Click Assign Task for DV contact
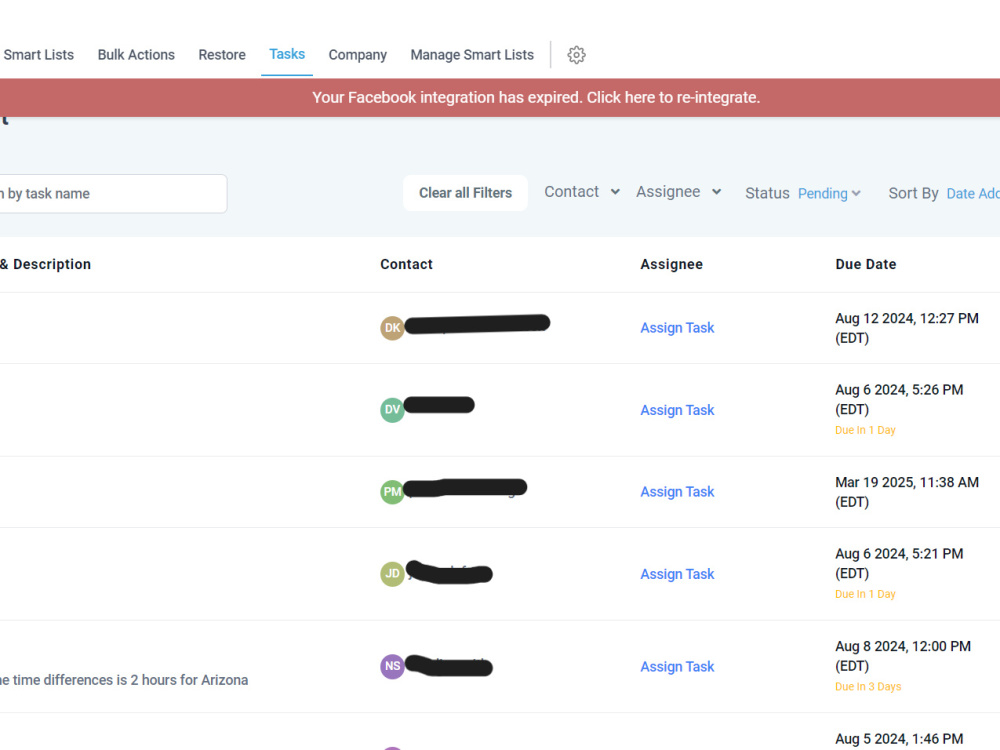 coord(677,410)
